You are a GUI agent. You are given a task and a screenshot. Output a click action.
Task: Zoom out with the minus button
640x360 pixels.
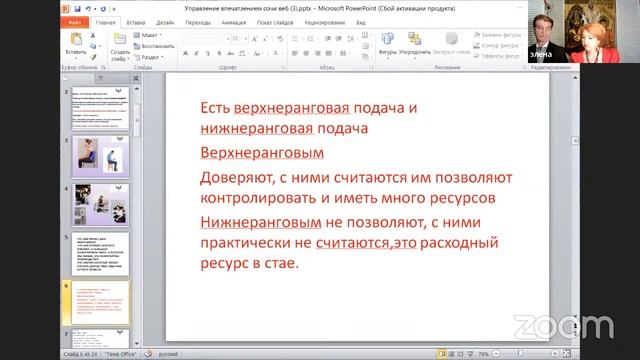[496, 353]
